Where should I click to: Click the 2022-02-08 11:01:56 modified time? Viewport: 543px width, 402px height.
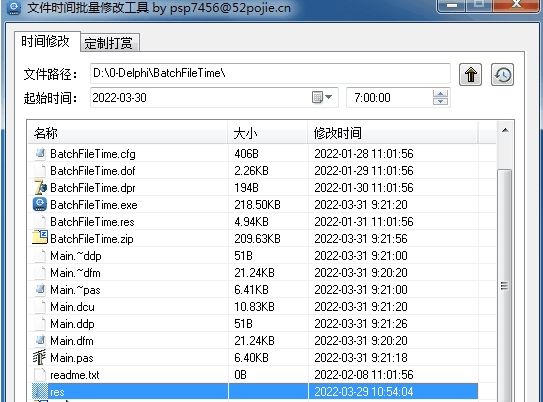pyautogui.click(x=364, y=375)
